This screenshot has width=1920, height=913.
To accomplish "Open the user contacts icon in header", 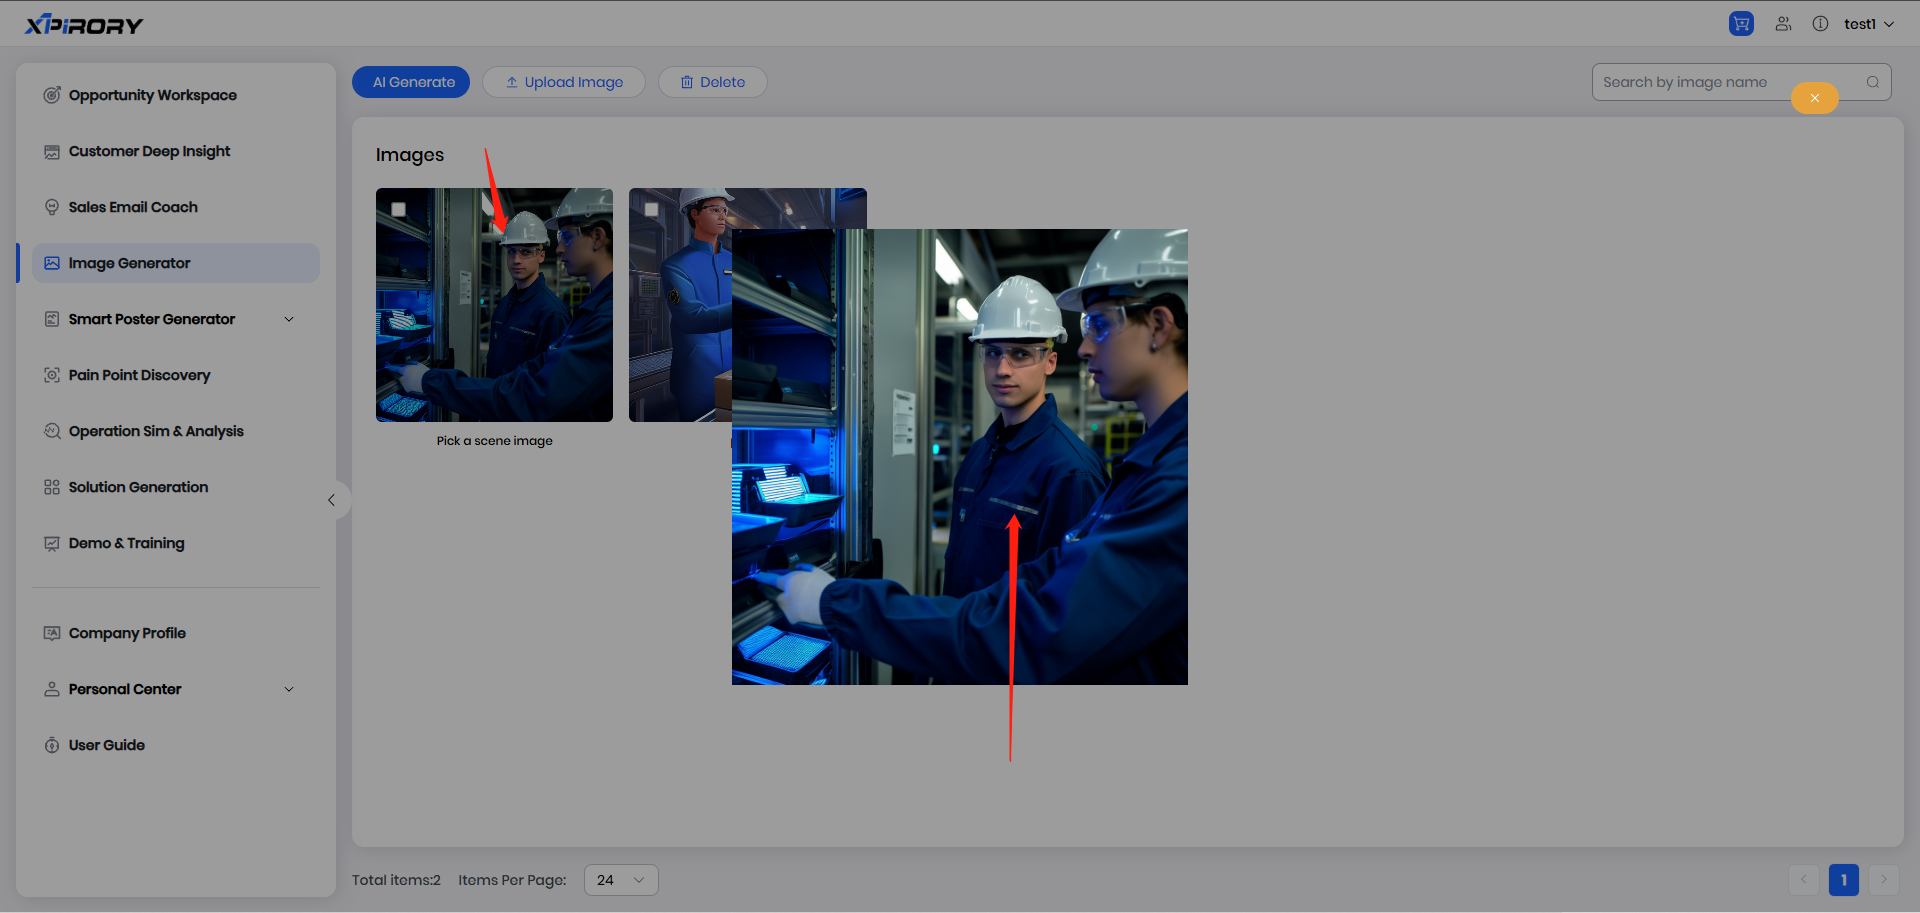I will (x=1783, y=24).
